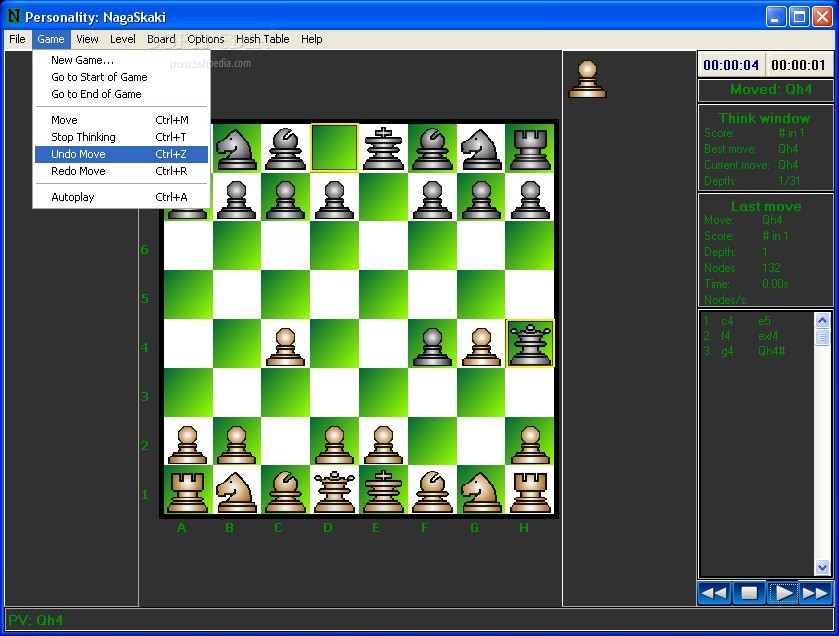Click the 'PV: Qh4' status bar text
Screen dimensions: 839x636
pos(35,620)
